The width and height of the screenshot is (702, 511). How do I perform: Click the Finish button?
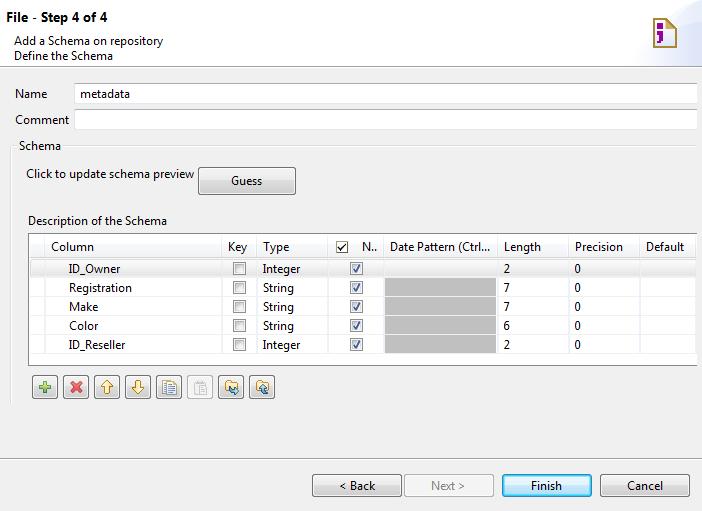click(x=546, y=486)
